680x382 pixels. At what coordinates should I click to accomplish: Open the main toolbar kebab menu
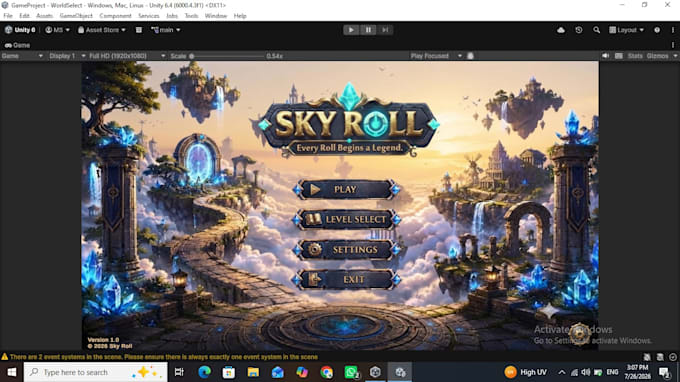[x=673, y=30]
